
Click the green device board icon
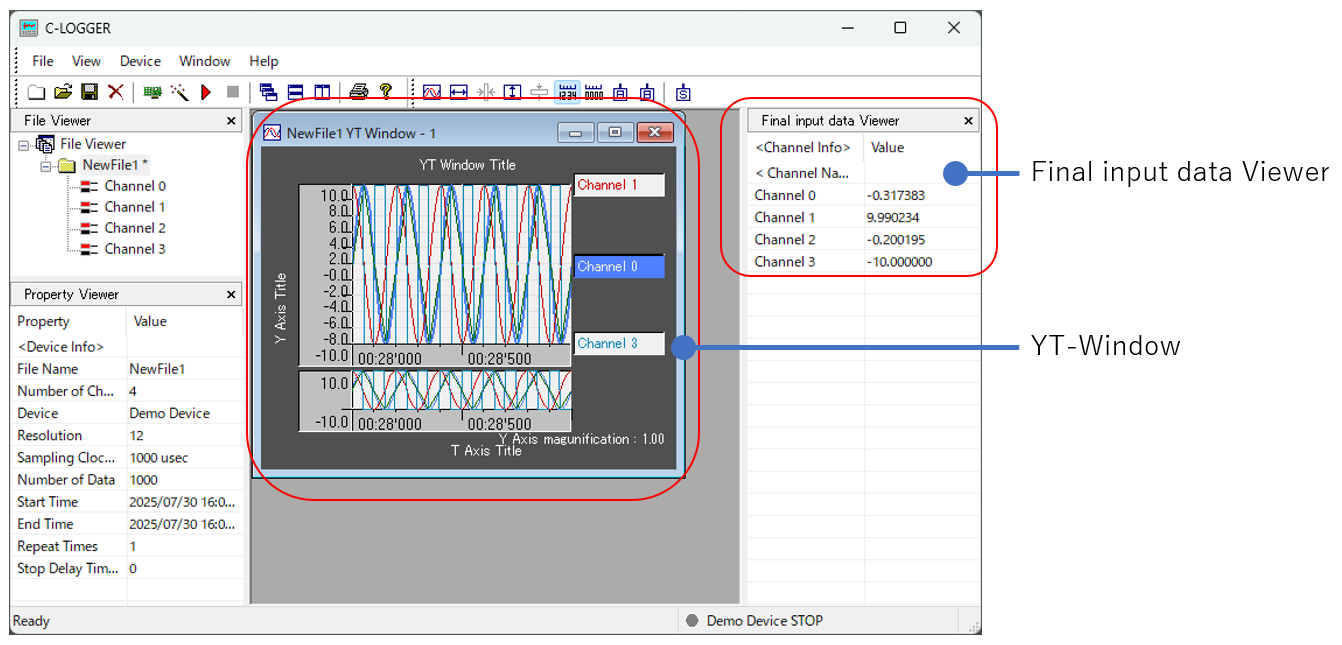152,92
